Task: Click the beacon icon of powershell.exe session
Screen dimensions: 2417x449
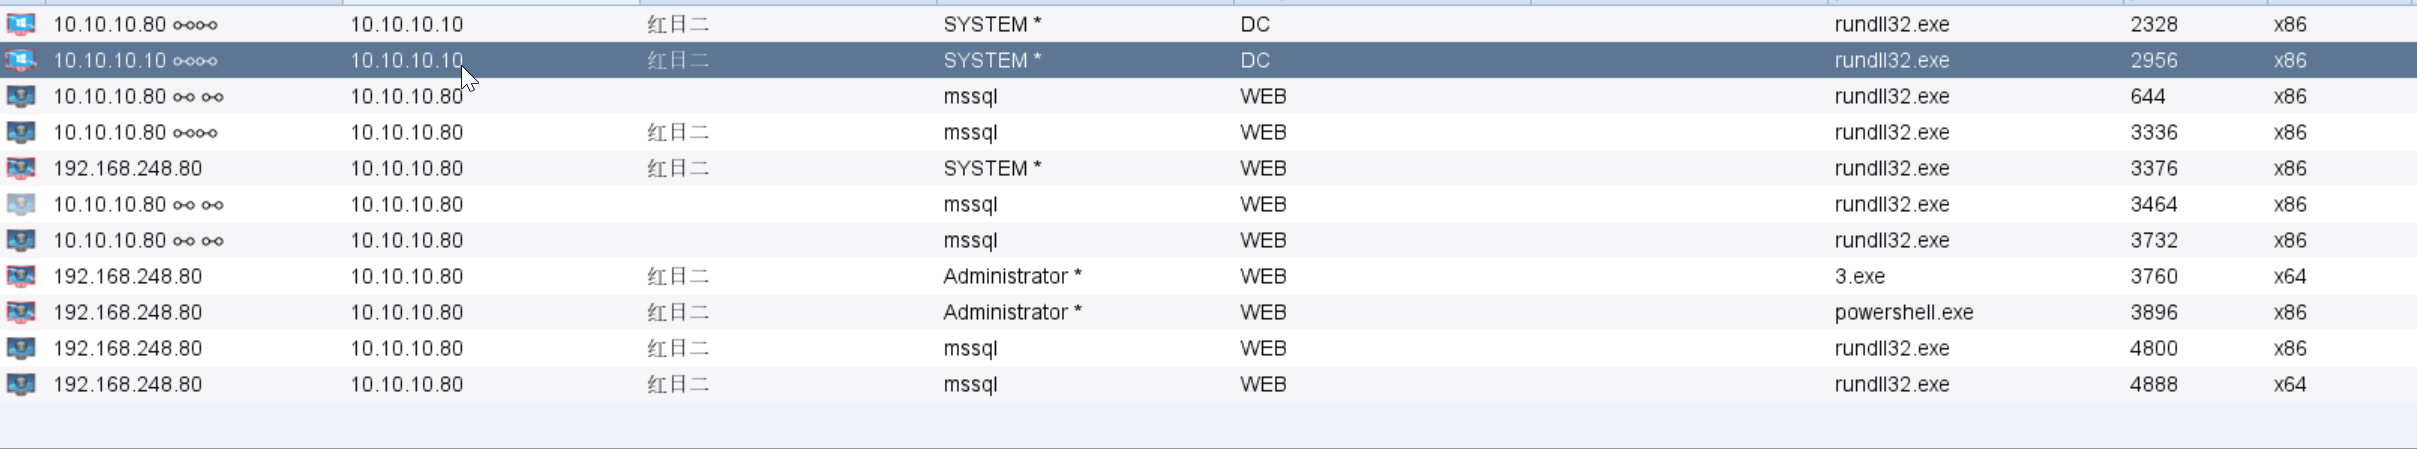Action: pyautogui.click(x=20, y=312)
